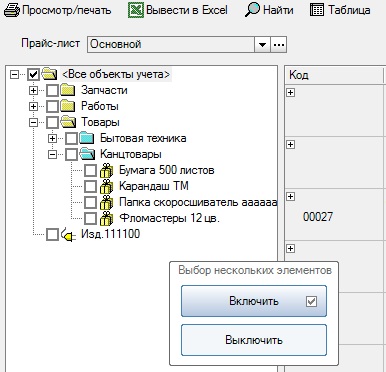The width and height of the screenshot is (386, 372).
Task: Expand the grid row containing code 00027
Action: point(290,196)
